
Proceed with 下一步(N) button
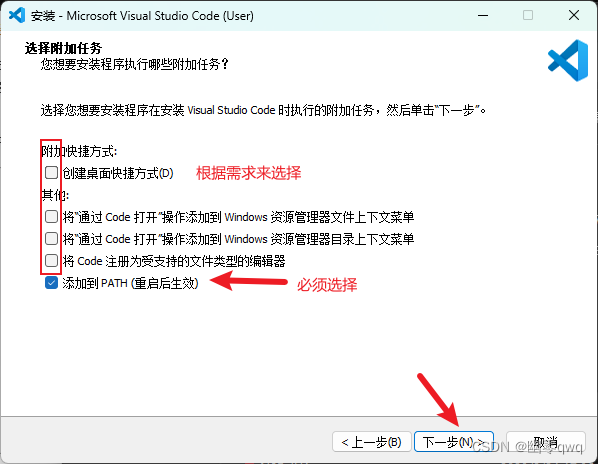coord(454,442)
